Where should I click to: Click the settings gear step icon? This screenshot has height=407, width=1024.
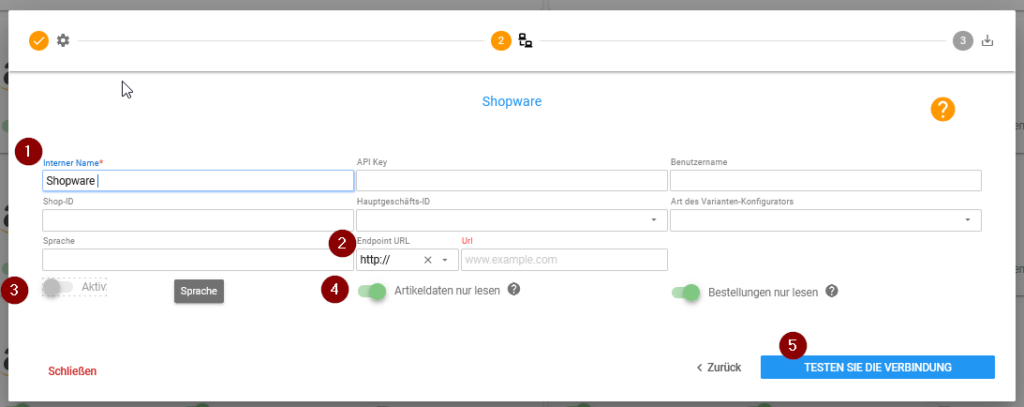(x=63, y=41)
